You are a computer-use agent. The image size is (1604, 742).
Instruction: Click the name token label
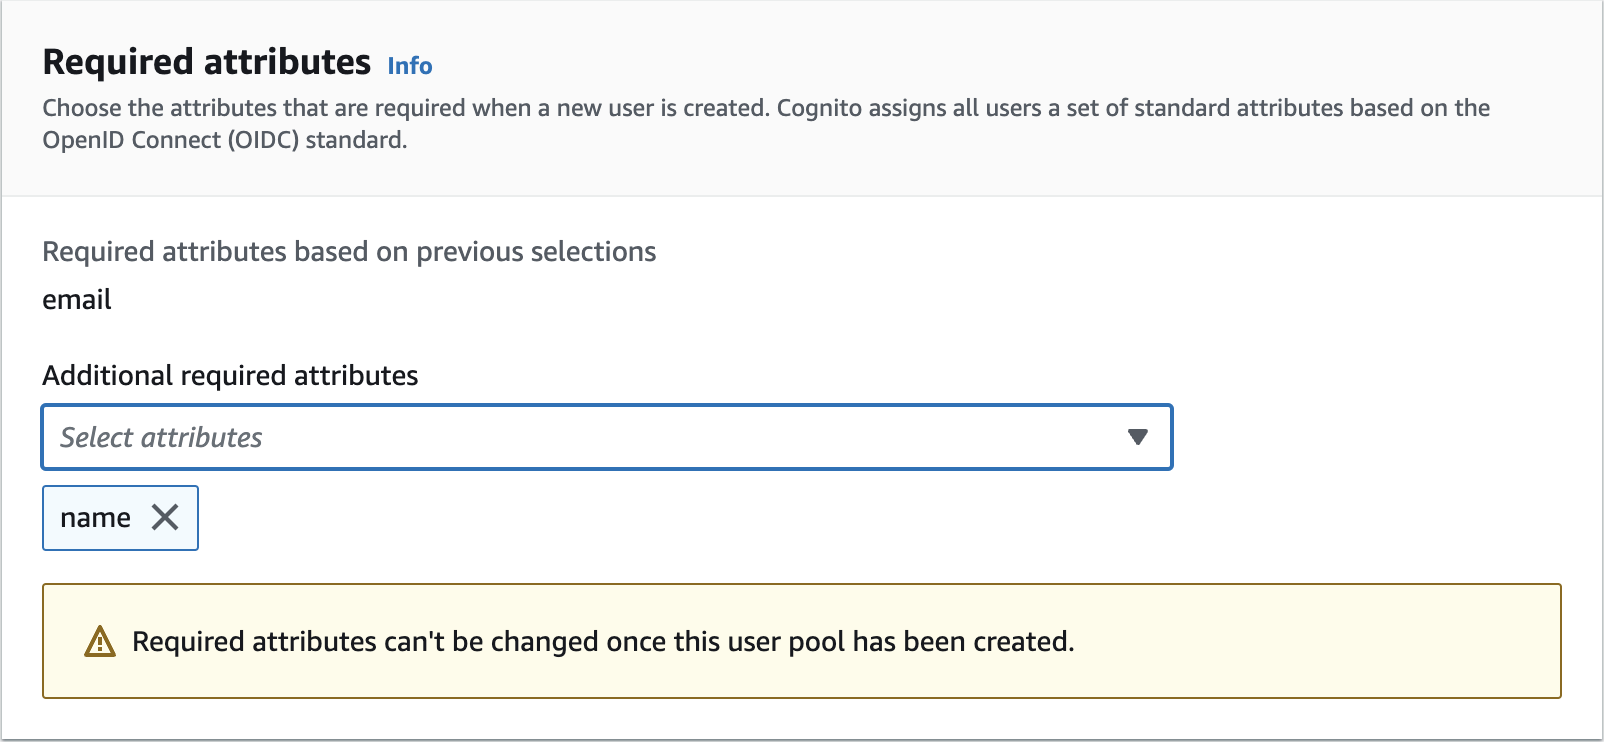[95, 518]
